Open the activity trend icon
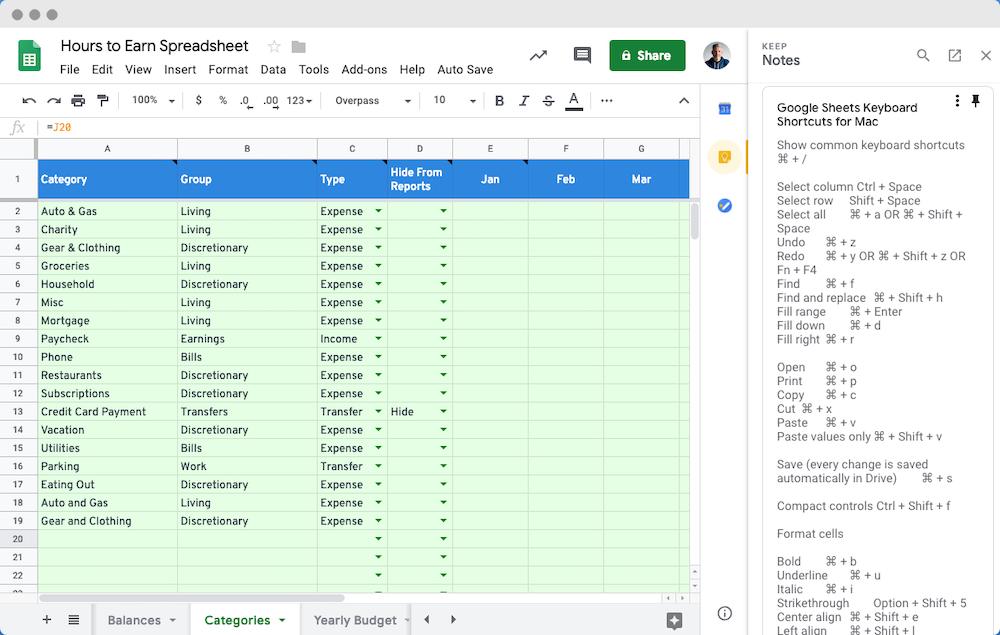This screenshot has width=1000, height=635. tap(538, 55)
